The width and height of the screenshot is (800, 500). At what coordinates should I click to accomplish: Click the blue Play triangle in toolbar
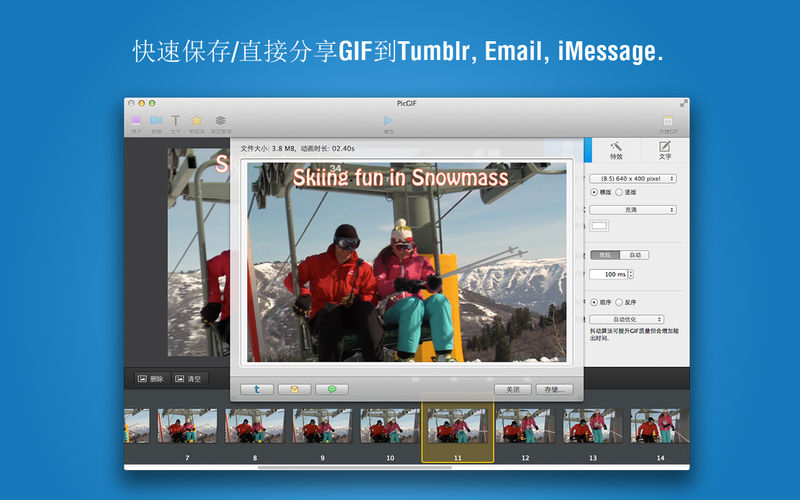[x=388, y=120]
